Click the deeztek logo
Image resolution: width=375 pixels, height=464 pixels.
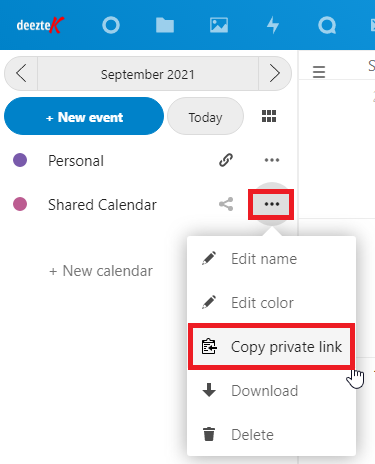40,25
